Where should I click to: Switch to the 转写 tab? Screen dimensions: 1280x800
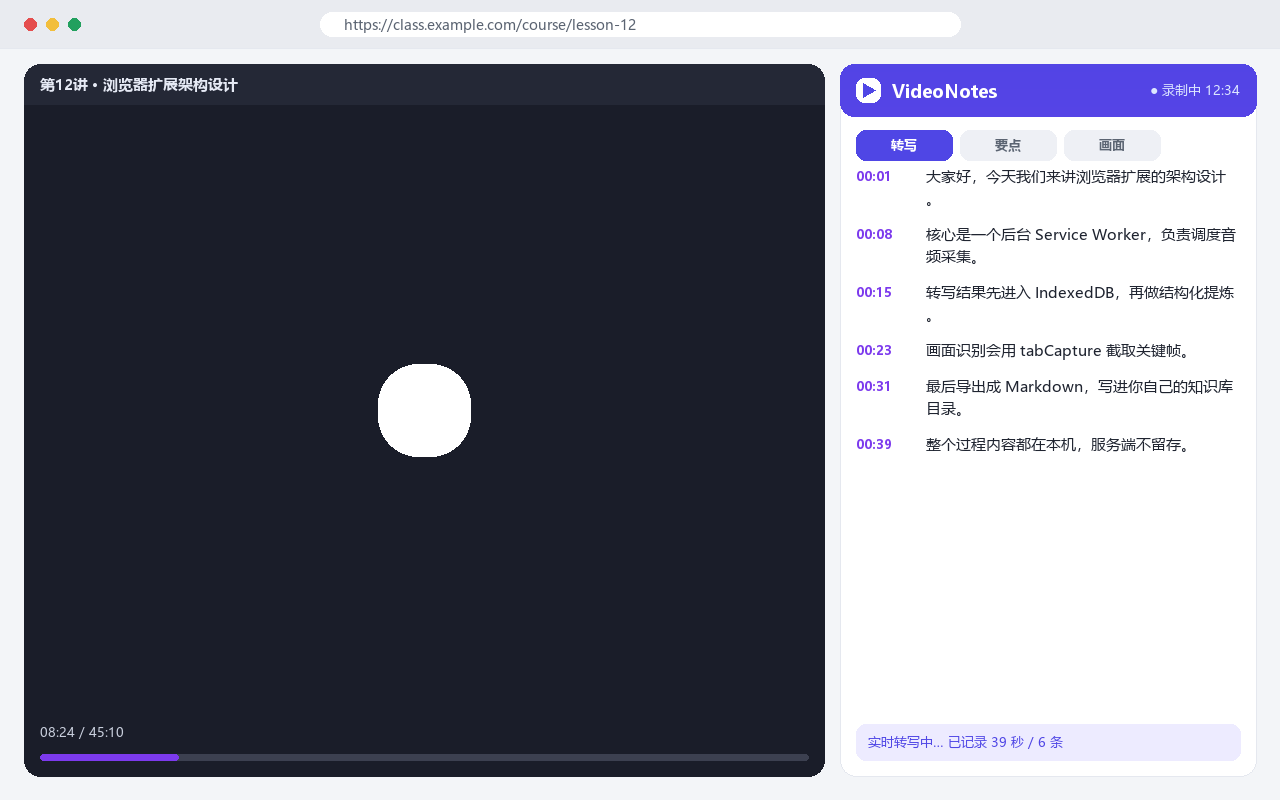(904, 145)
